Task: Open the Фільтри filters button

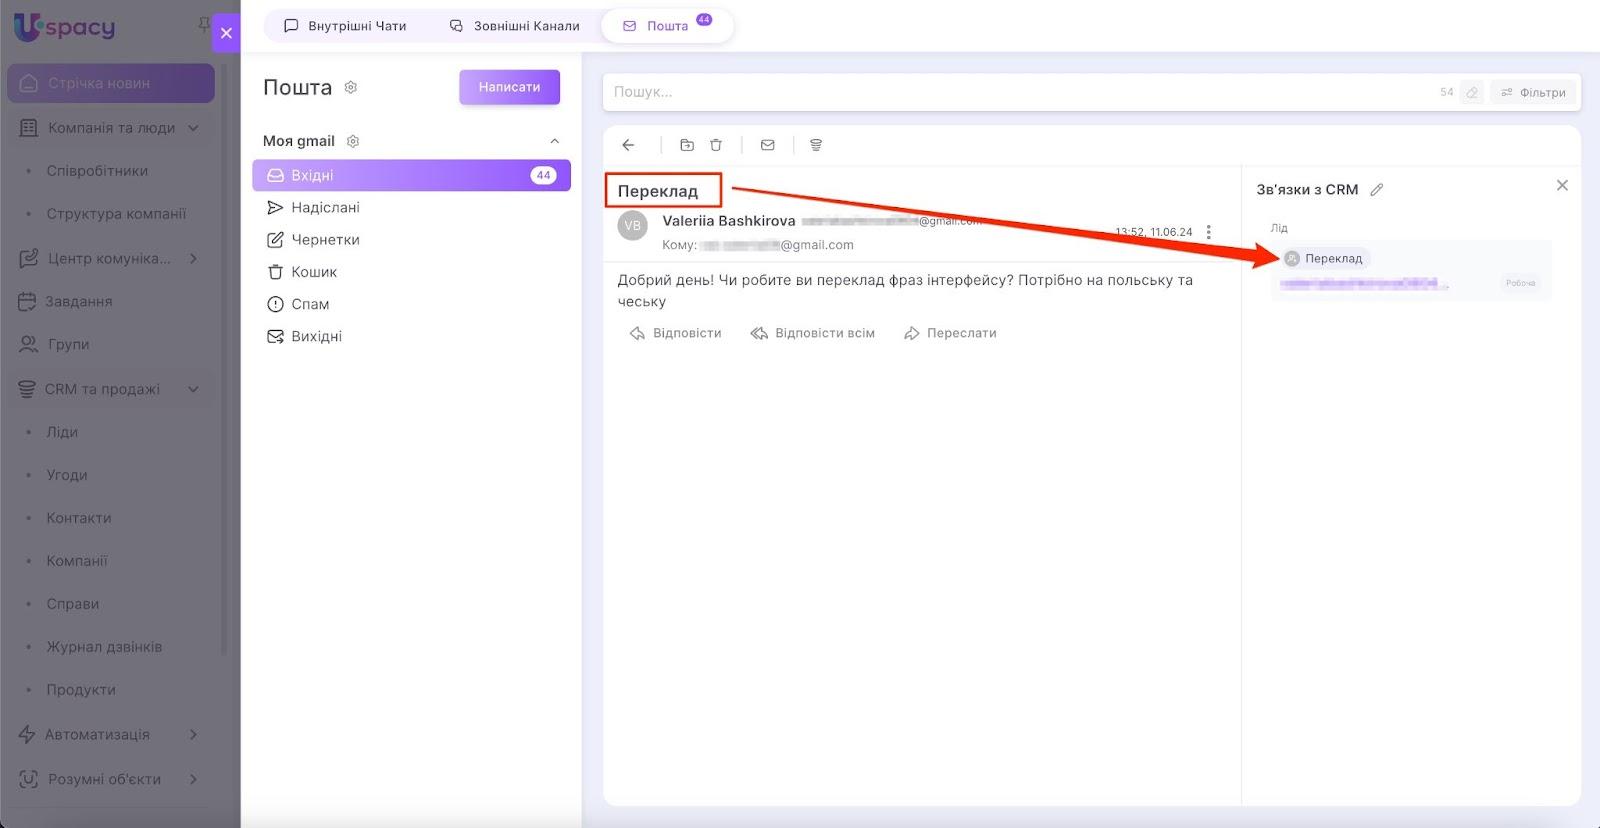Action: point(1534,92)
